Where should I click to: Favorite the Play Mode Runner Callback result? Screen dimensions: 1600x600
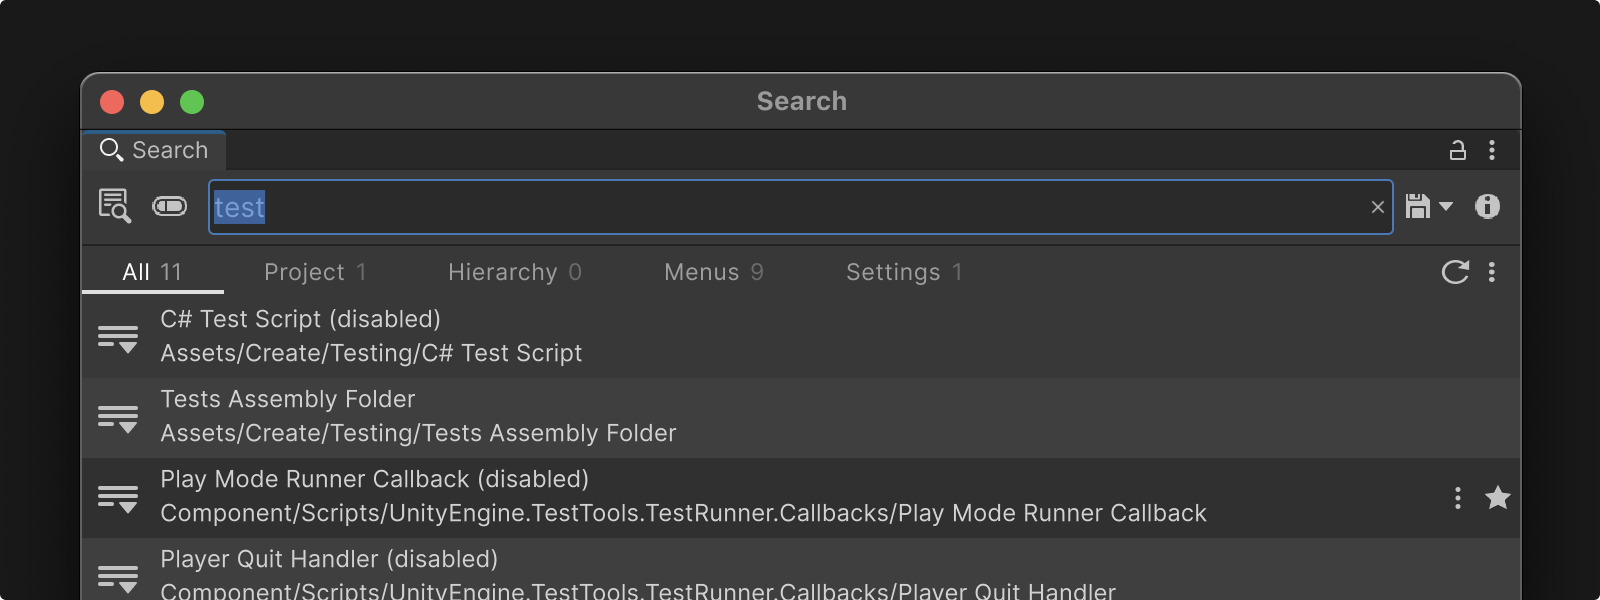pyautogui.click(x=1497, y=497)
